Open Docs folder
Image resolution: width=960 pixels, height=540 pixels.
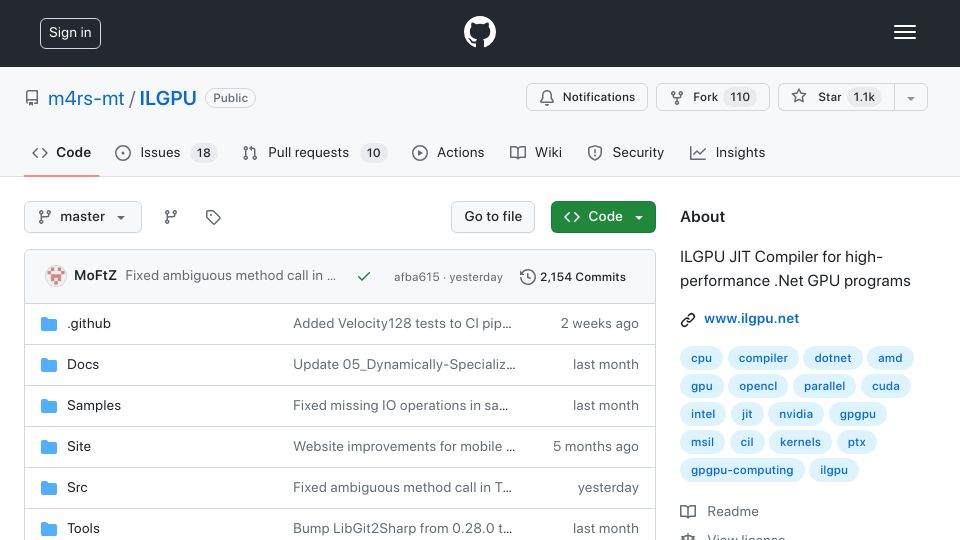83,364
